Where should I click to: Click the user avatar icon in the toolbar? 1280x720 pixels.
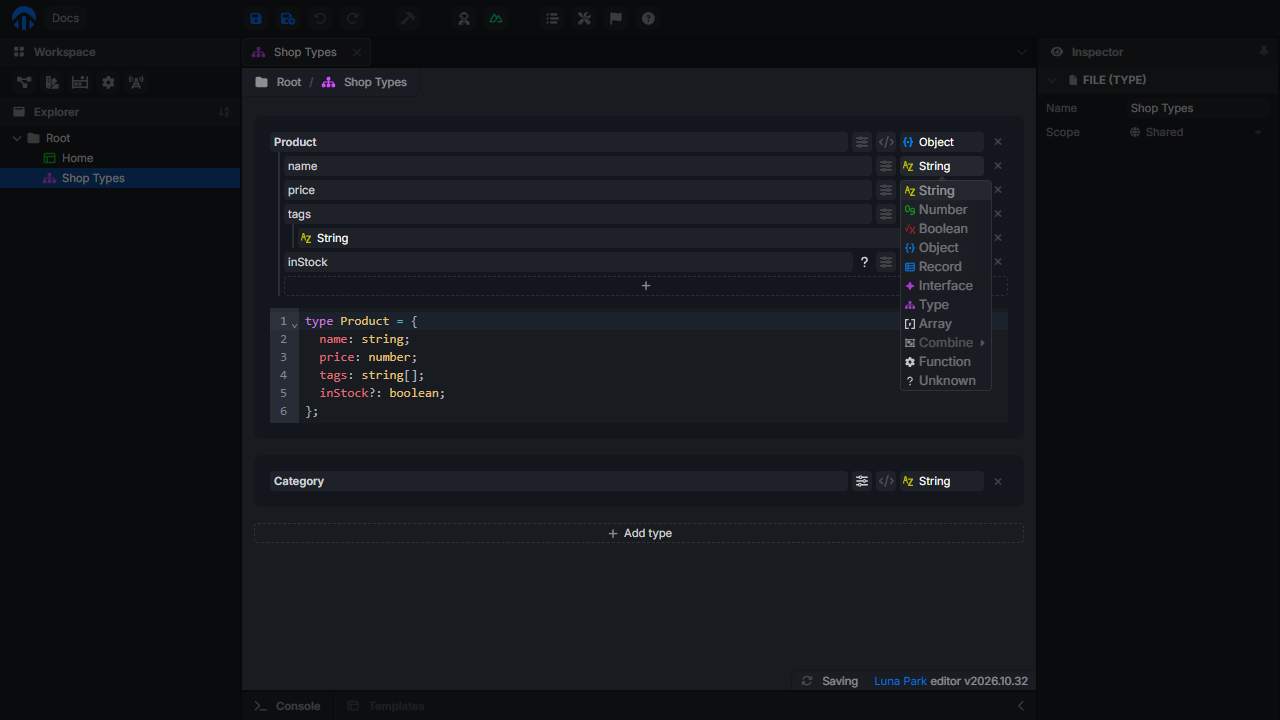click(464, 18)
